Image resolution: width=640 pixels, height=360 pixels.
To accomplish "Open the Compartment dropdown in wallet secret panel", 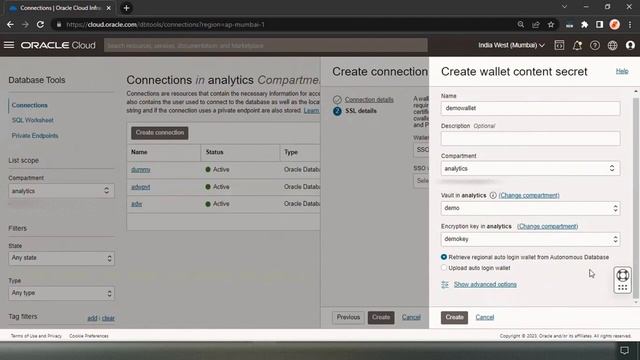I will (530, 168).
